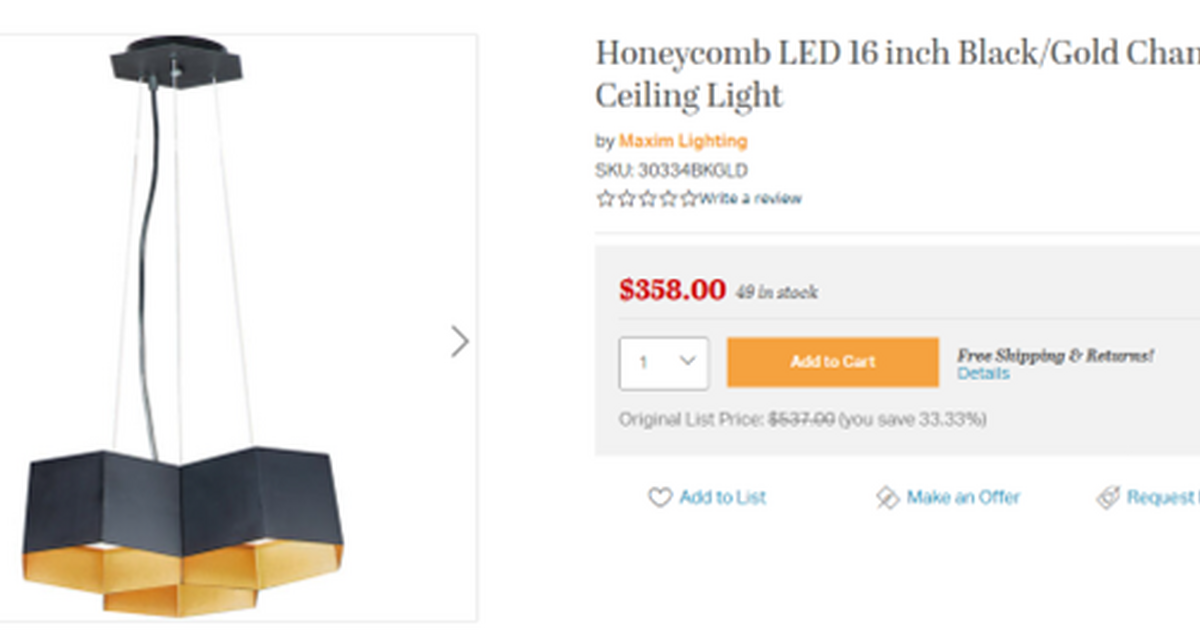Viewport: 1200px width, 630px height.
Task: Click the fourth rating star
Action: point(669,198)
